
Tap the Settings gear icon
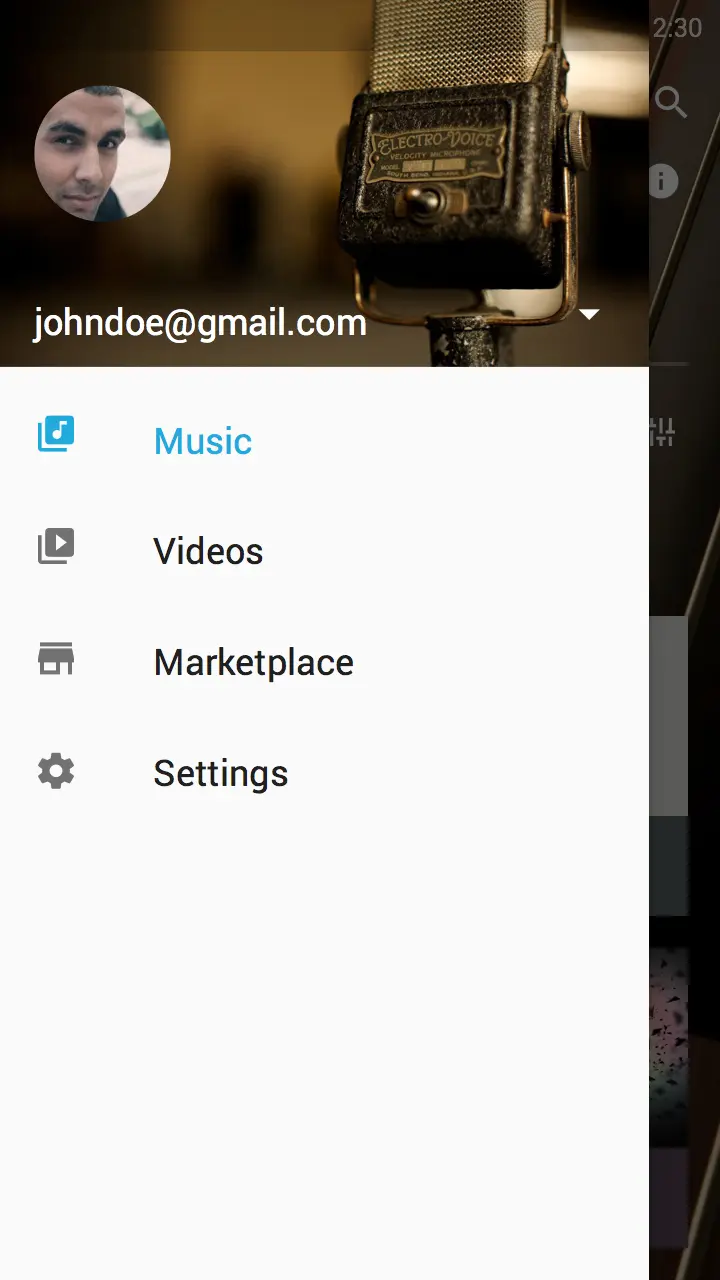56,772
